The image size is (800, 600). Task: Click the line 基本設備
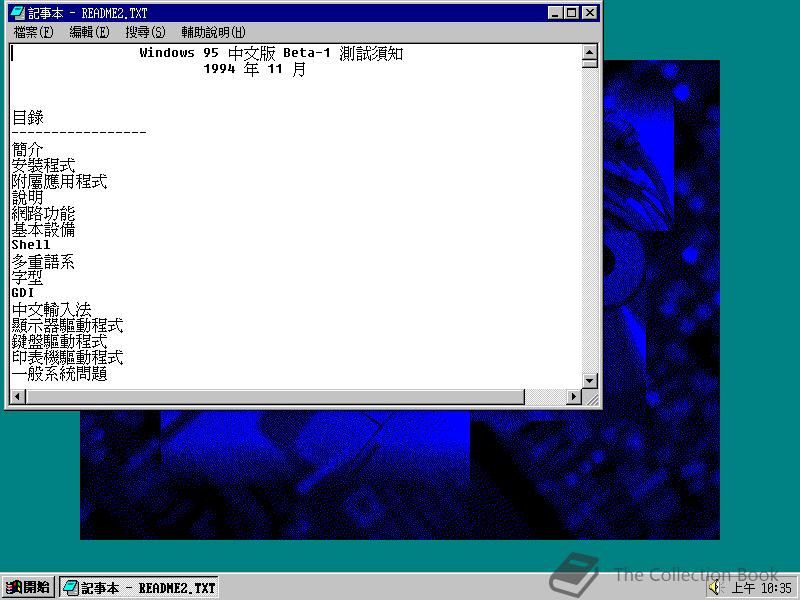point(43,230)
